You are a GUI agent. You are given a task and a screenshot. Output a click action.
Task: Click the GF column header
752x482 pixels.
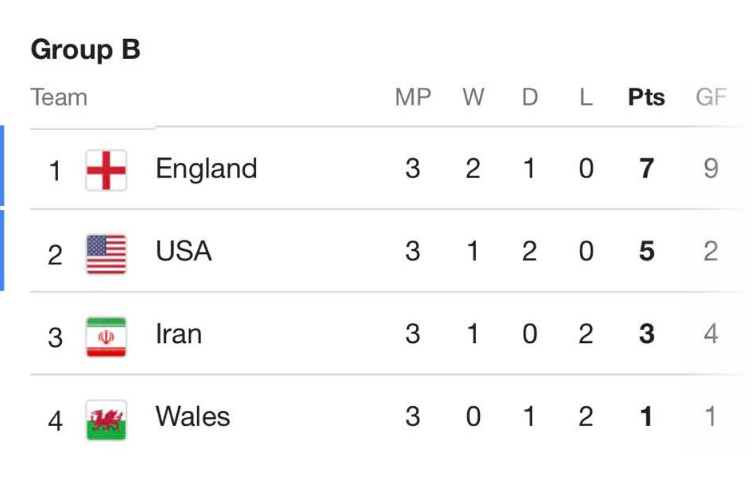click(x=711, y=97)
